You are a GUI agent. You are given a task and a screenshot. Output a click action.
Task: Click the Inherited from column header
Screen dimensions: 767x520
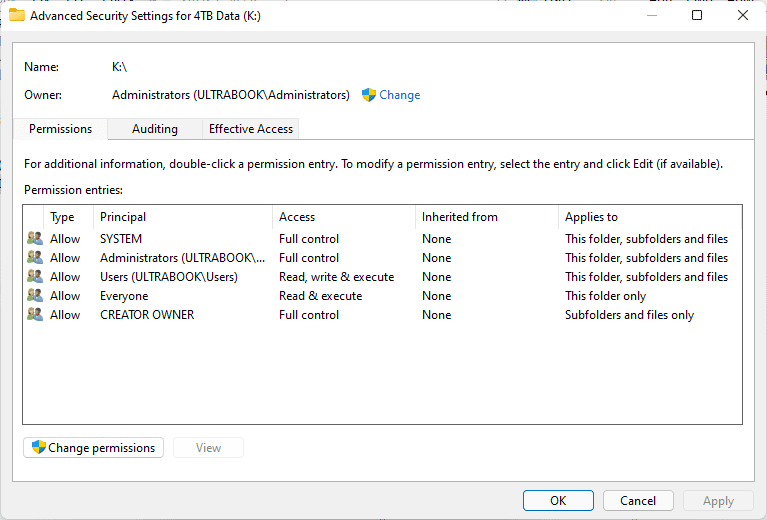(487, 217)
